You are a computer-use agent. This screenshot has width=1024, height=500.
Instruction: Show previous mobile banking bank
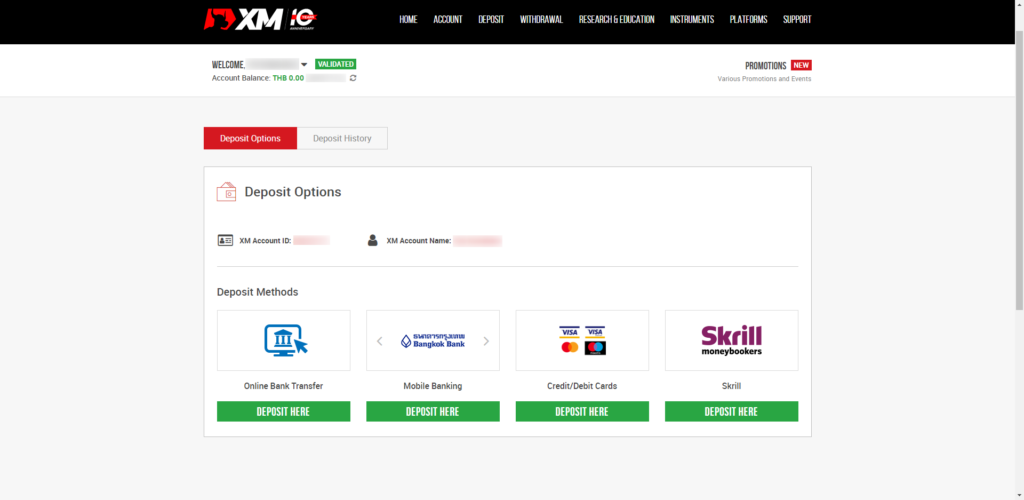pyautogui.click(x=380, y=341)
